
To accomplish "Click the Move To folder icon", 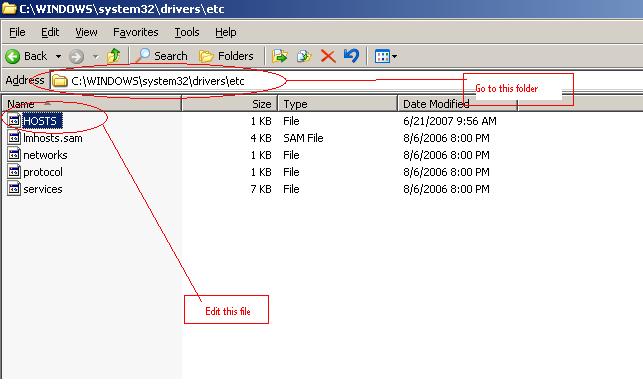I will click(280, 56).
